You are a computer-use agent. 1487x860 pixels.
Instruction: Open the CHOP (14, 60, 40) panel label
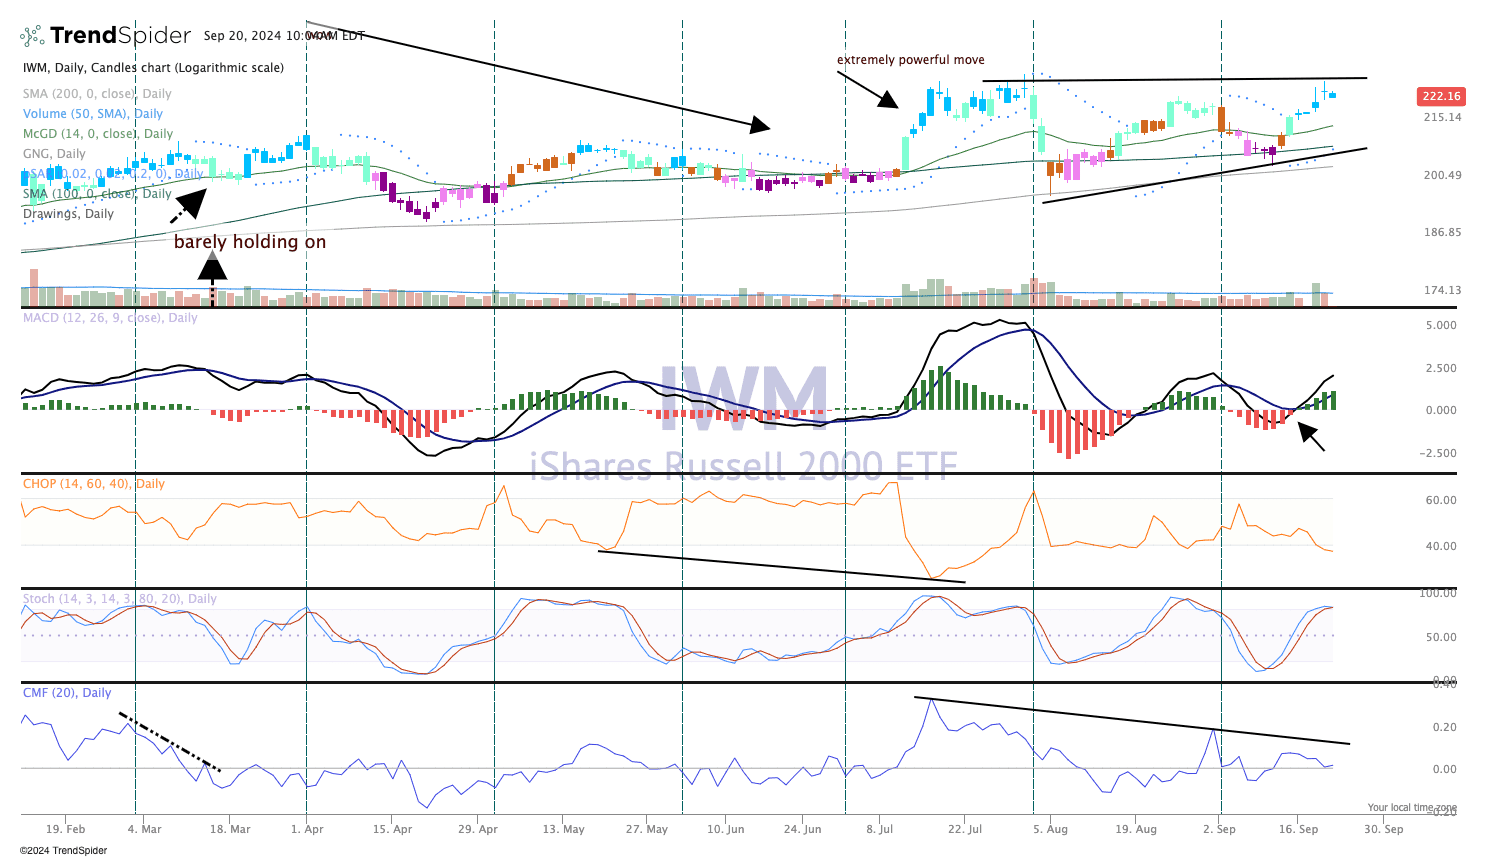pyautogui.click(x=94, y=484)
